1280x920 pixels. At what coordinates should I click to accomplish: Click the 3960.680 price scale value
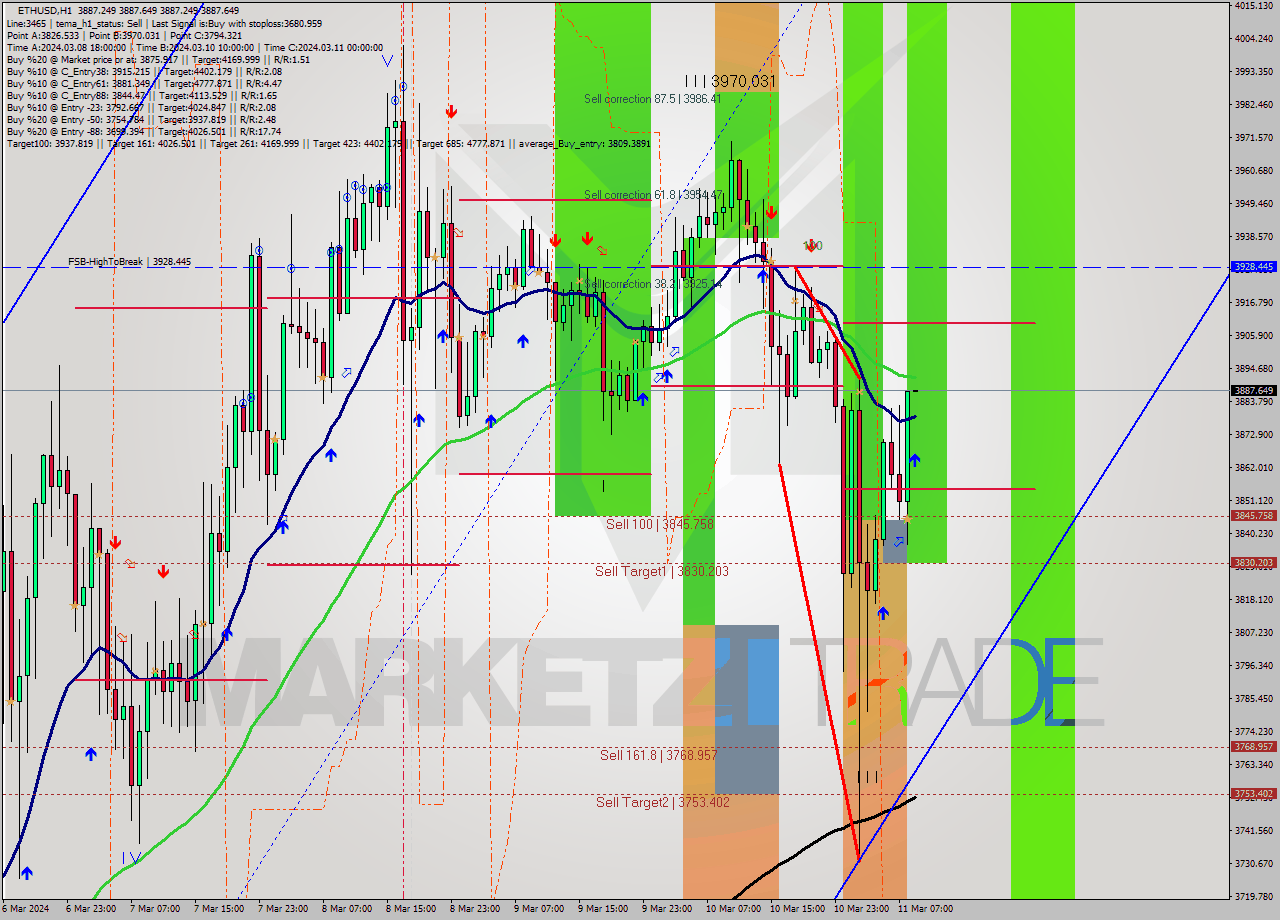click(x=1254, y=171)
